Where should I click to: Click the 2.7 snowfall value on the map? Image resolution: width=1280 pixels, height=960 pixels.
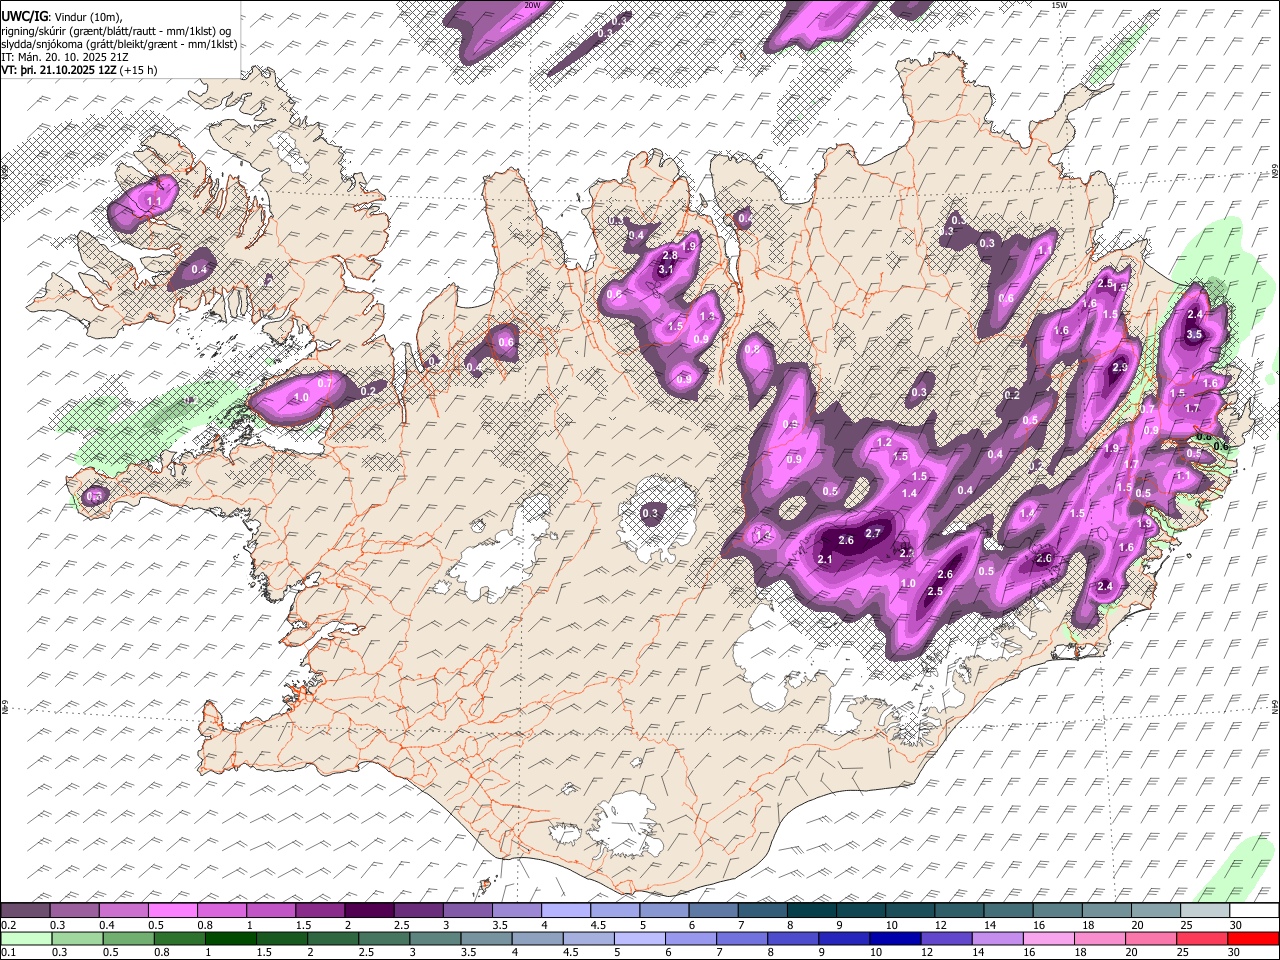click(x=873, y=533)
